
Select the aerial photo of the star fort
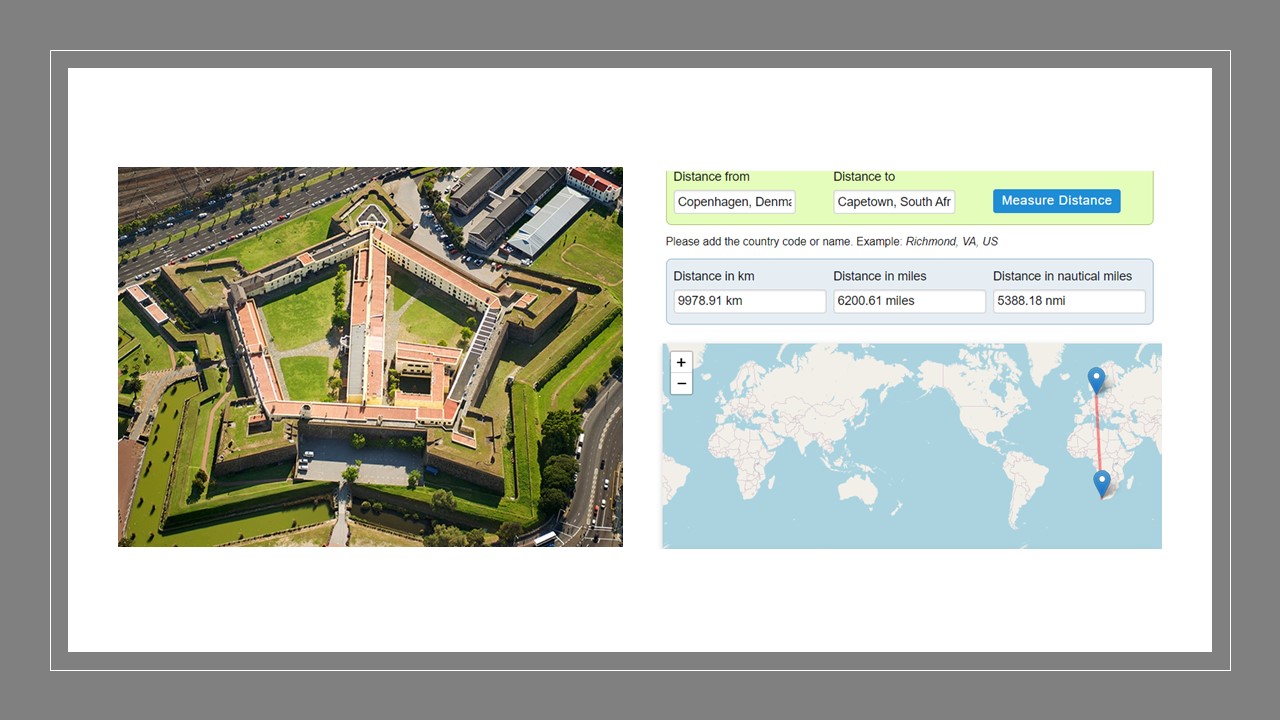(370, 356)
